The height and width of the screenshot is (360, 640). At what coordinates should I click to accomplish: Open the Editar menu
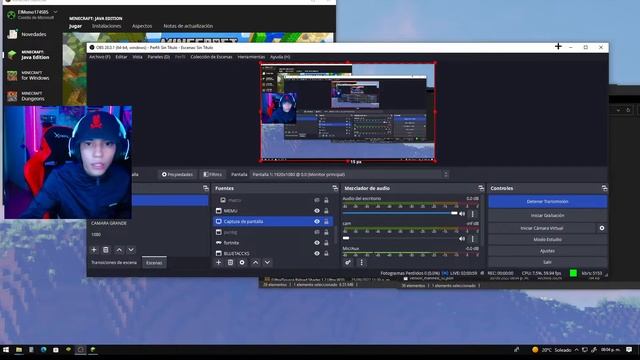(121, 57)
